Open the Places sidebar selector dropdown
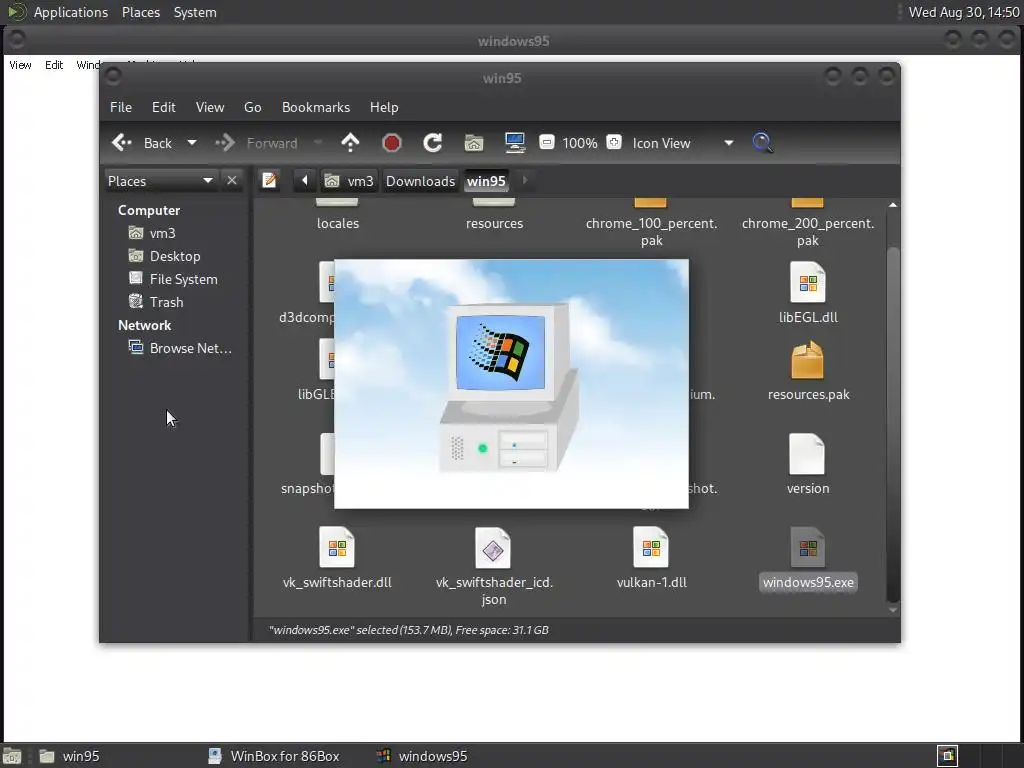 (161, 181)
